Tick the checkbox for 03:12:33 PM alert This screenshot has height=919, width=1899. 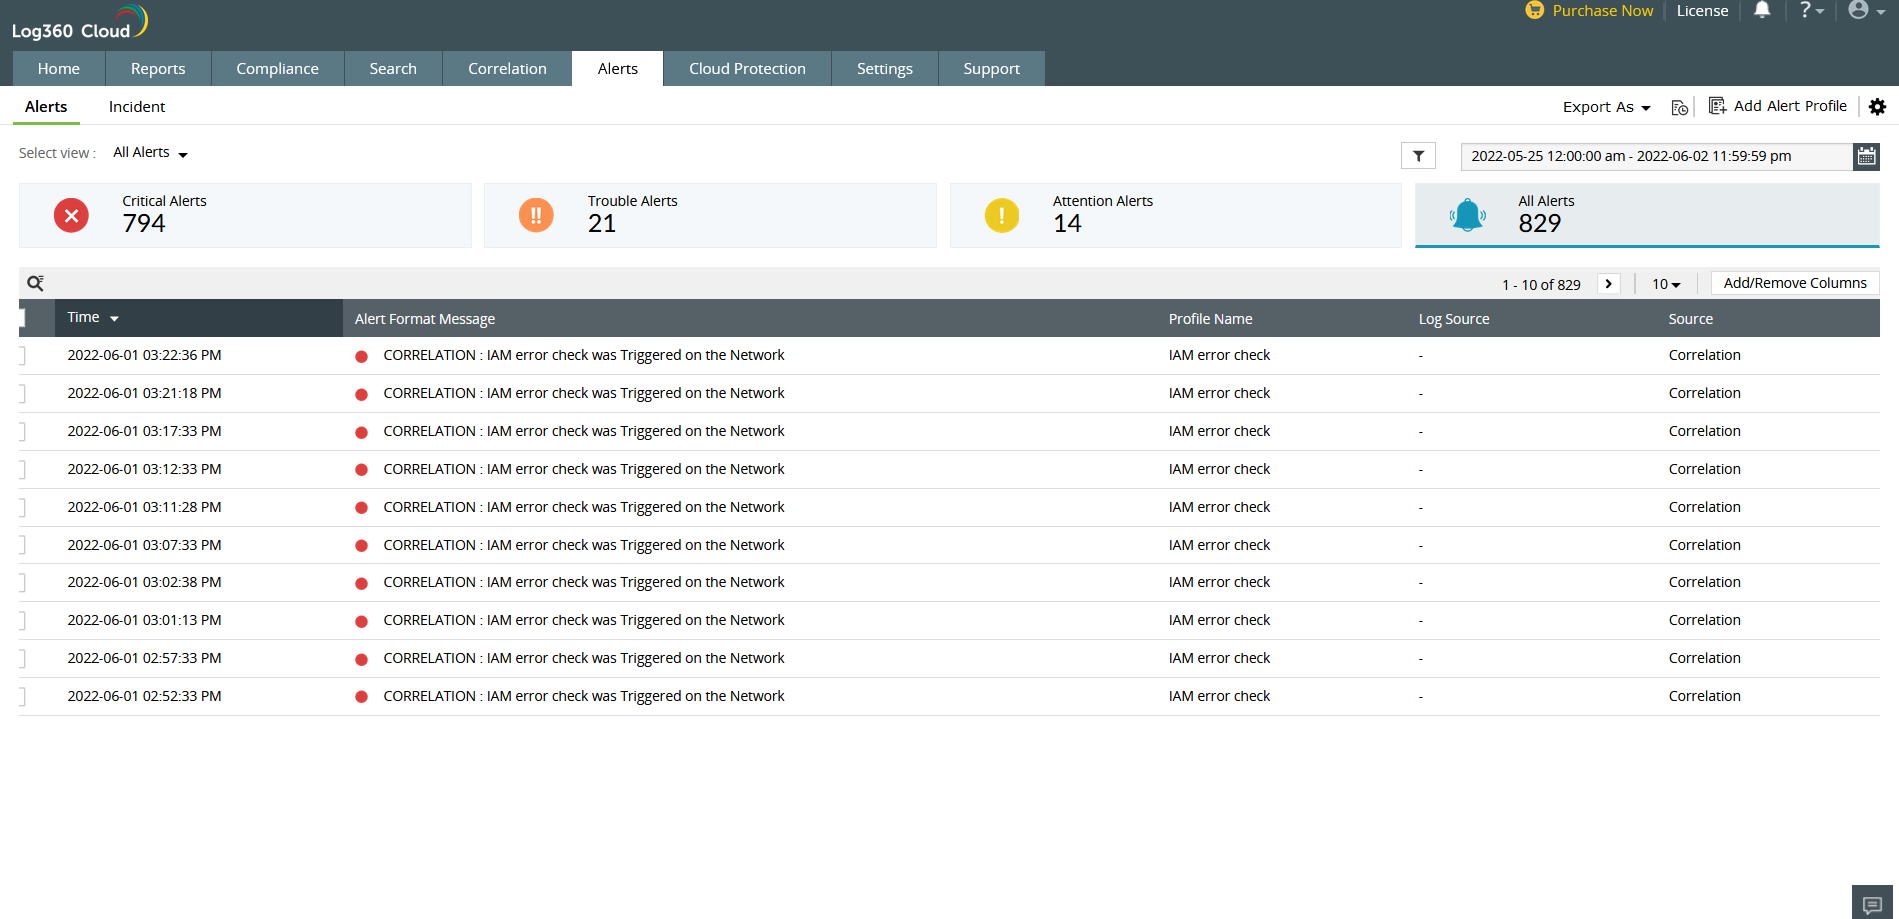tap(22, 470)
